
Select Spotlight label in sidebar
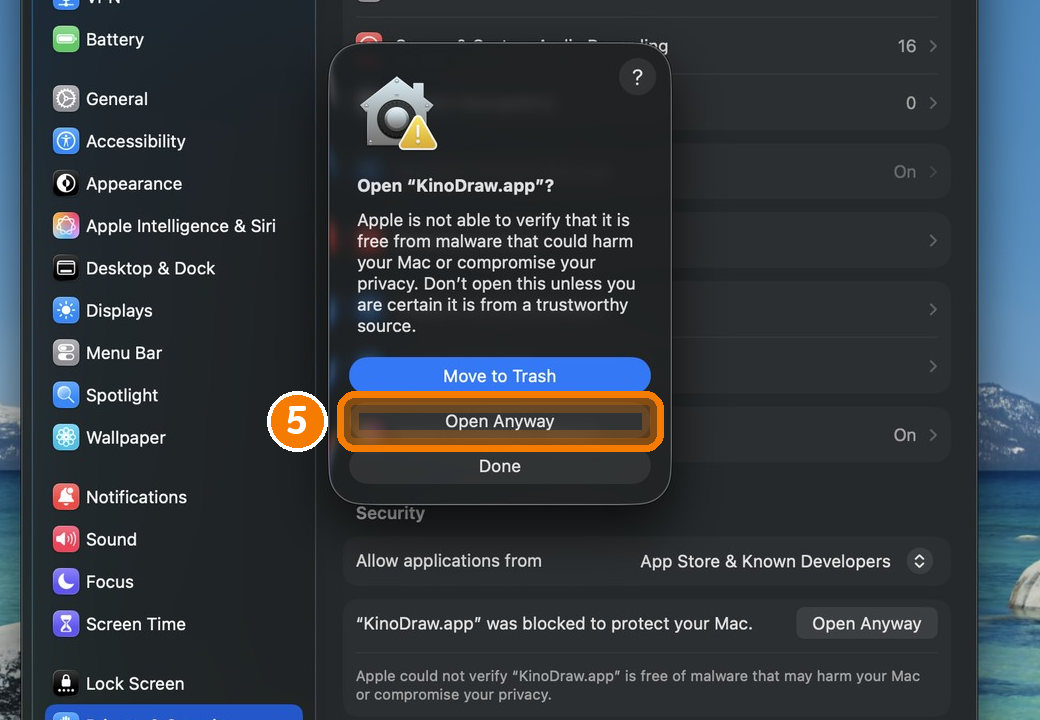[x=122, y=395]
